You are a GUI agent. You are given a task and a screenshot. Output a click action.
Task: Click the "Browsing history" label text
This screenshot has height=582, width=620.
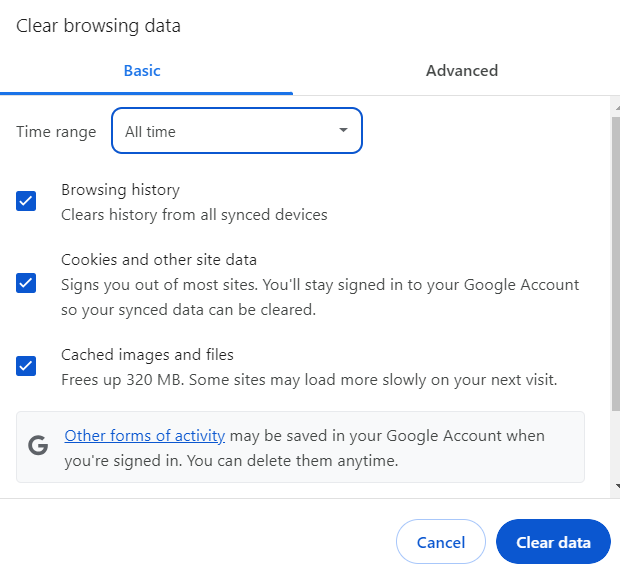121,190
